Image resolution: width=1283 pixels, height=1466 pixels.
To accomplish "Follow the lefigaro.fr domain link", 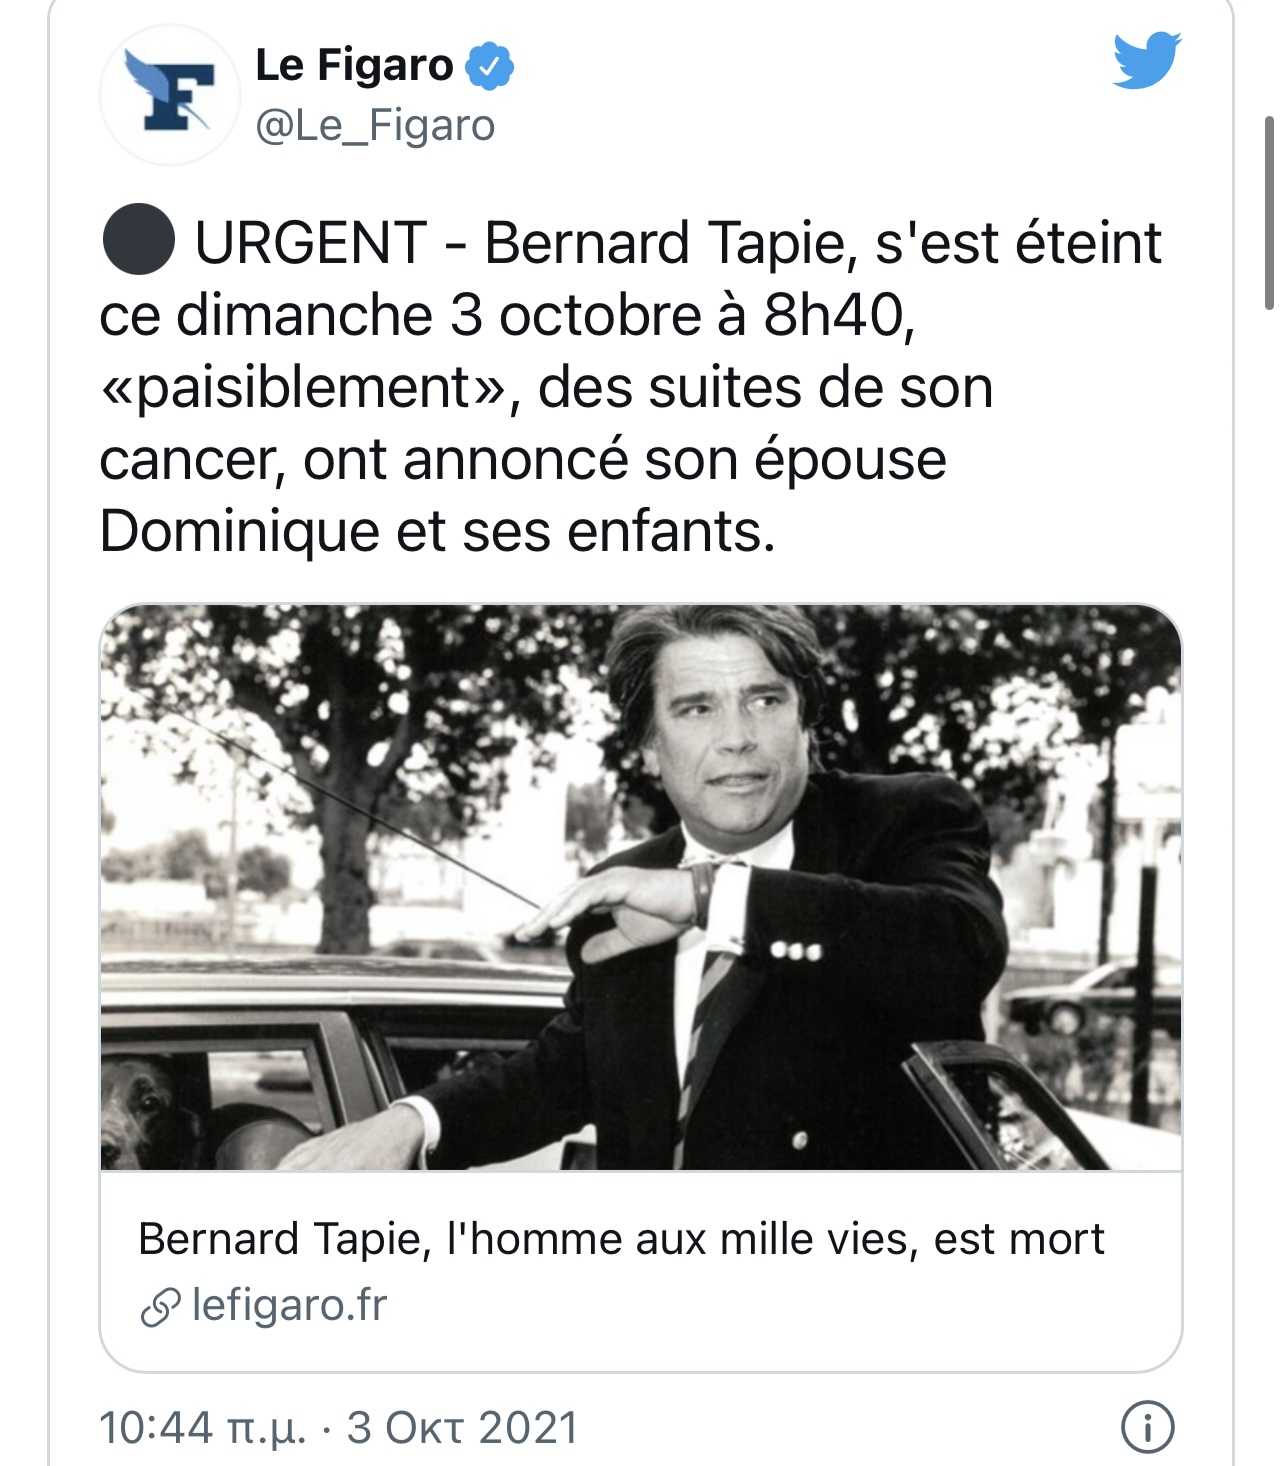I will pyautogui.click(x=288, y=1305).
